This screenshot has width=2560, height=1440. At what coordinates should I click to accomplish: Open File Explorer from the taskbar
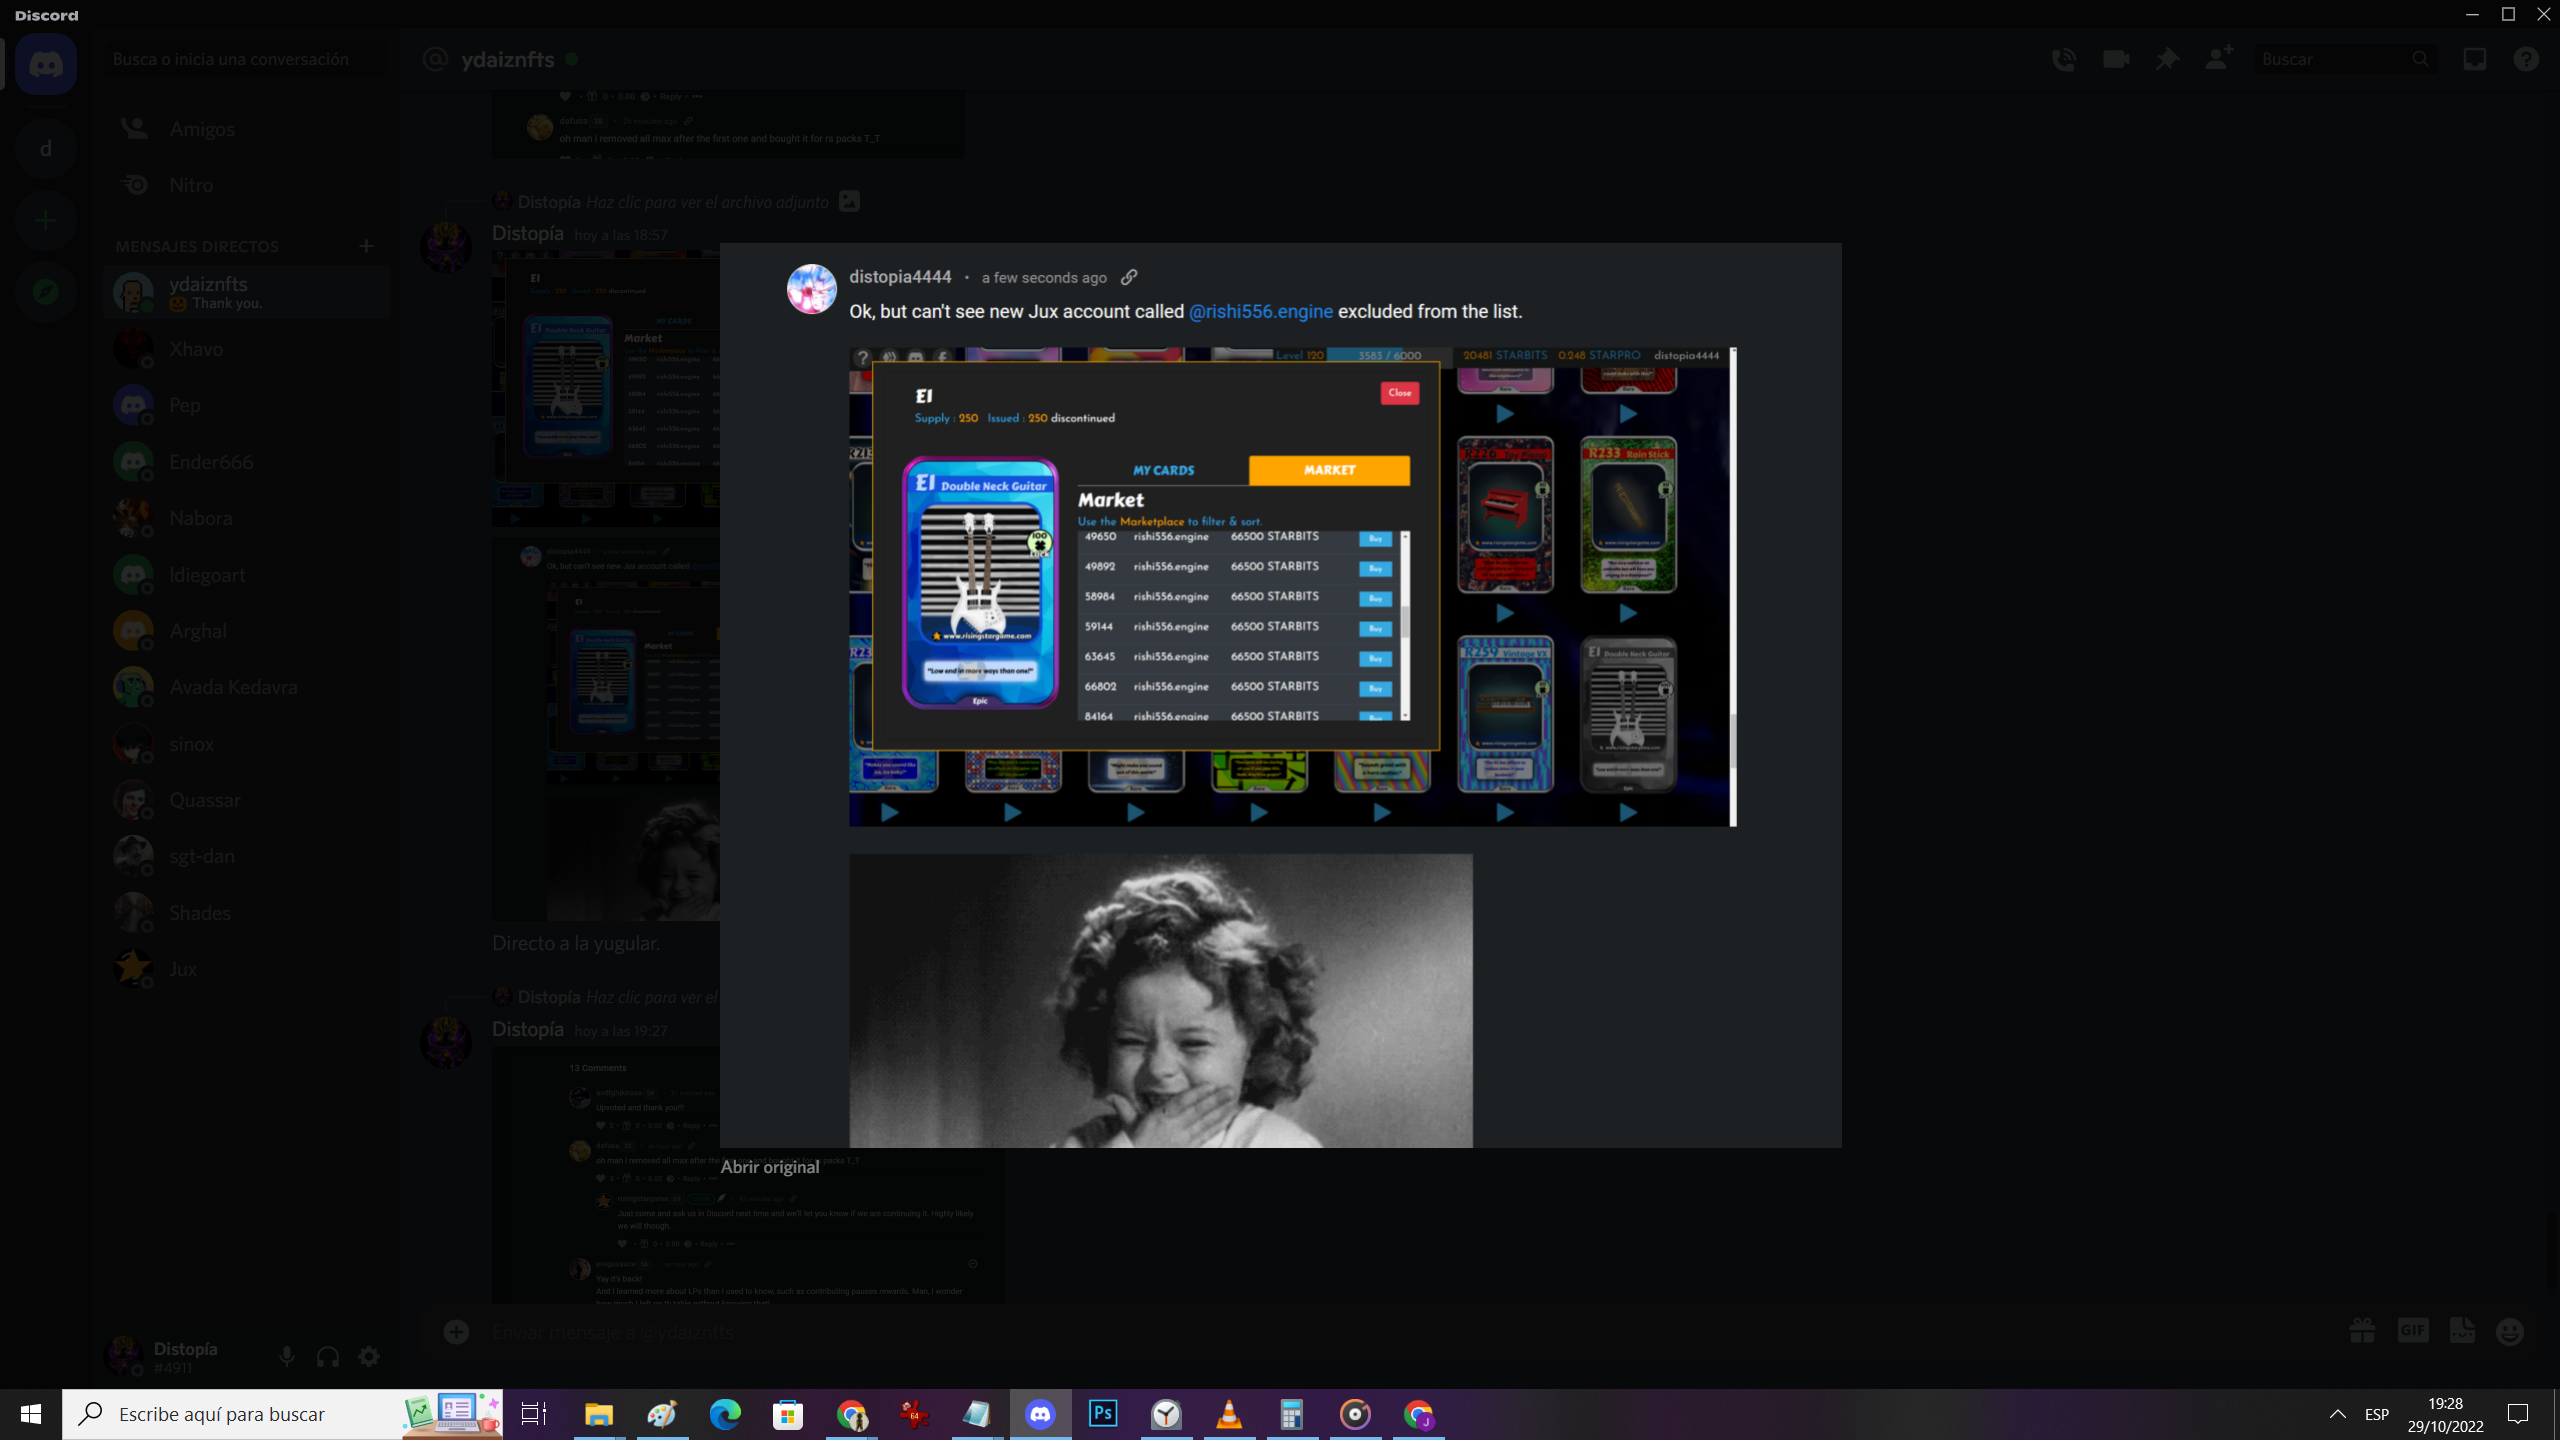coord(598,1414)
